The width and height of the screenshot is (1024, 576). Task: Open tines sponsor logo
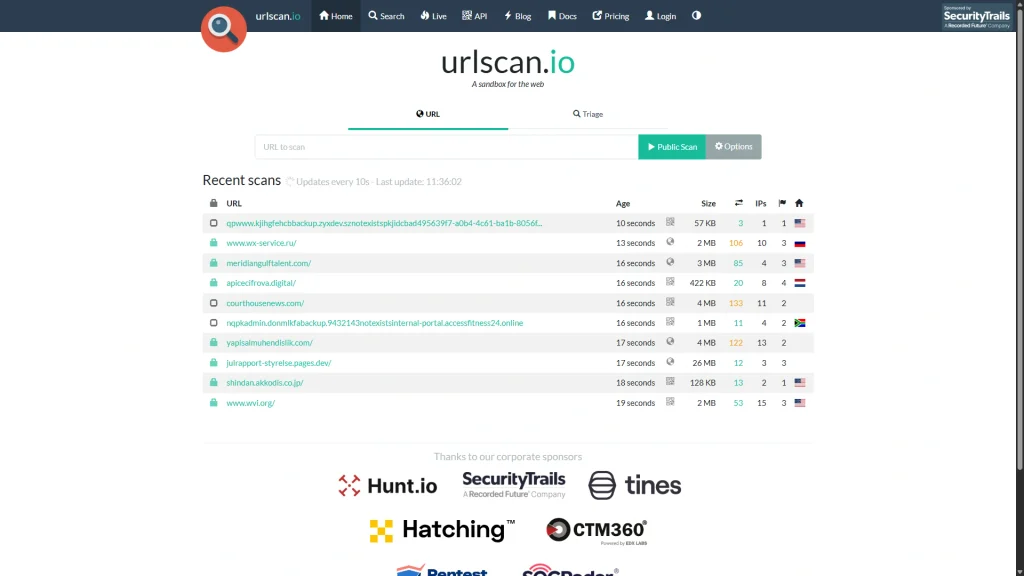click(x=635, y=485)
